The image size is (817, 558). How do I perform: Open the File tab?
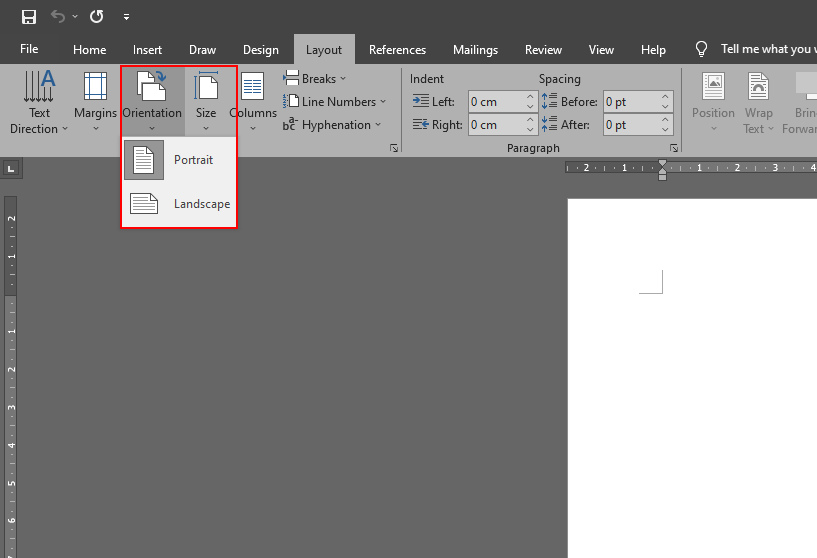click(29, 49)
